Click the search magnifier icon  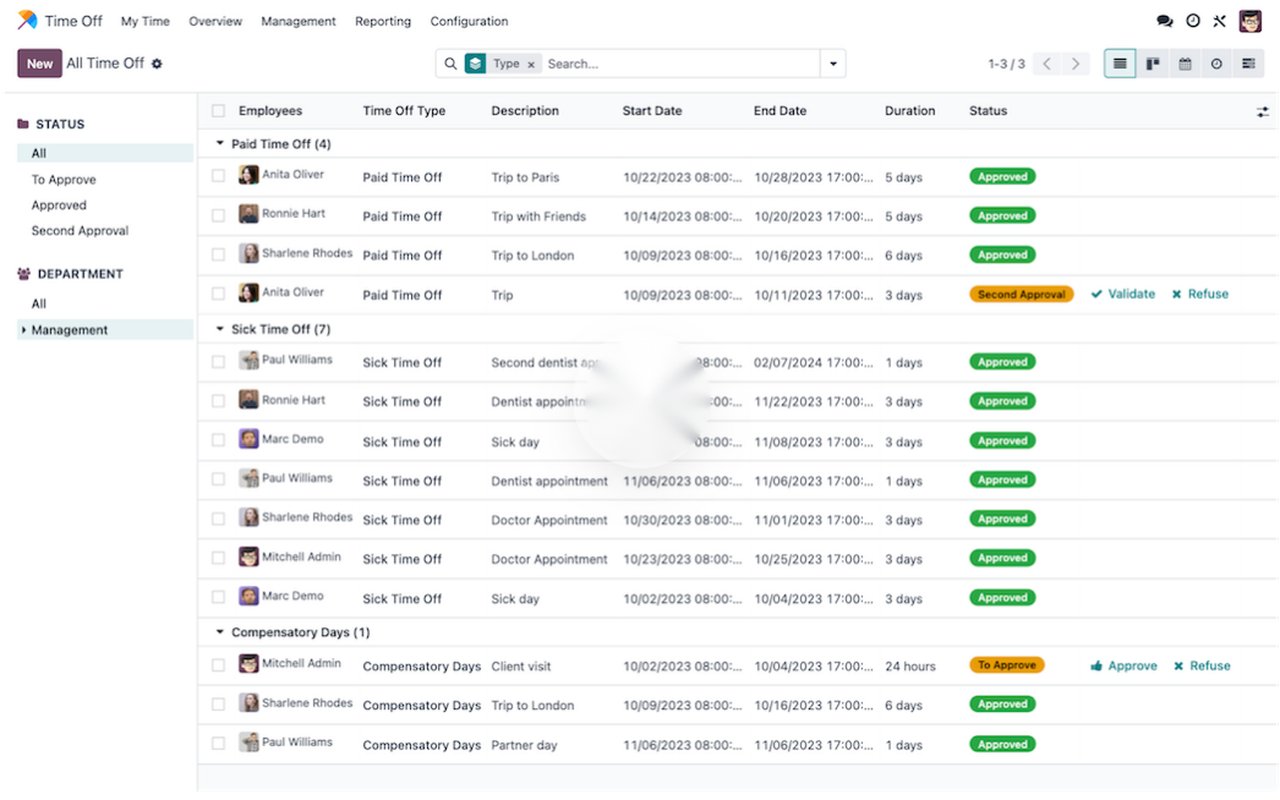pos(451,64)
